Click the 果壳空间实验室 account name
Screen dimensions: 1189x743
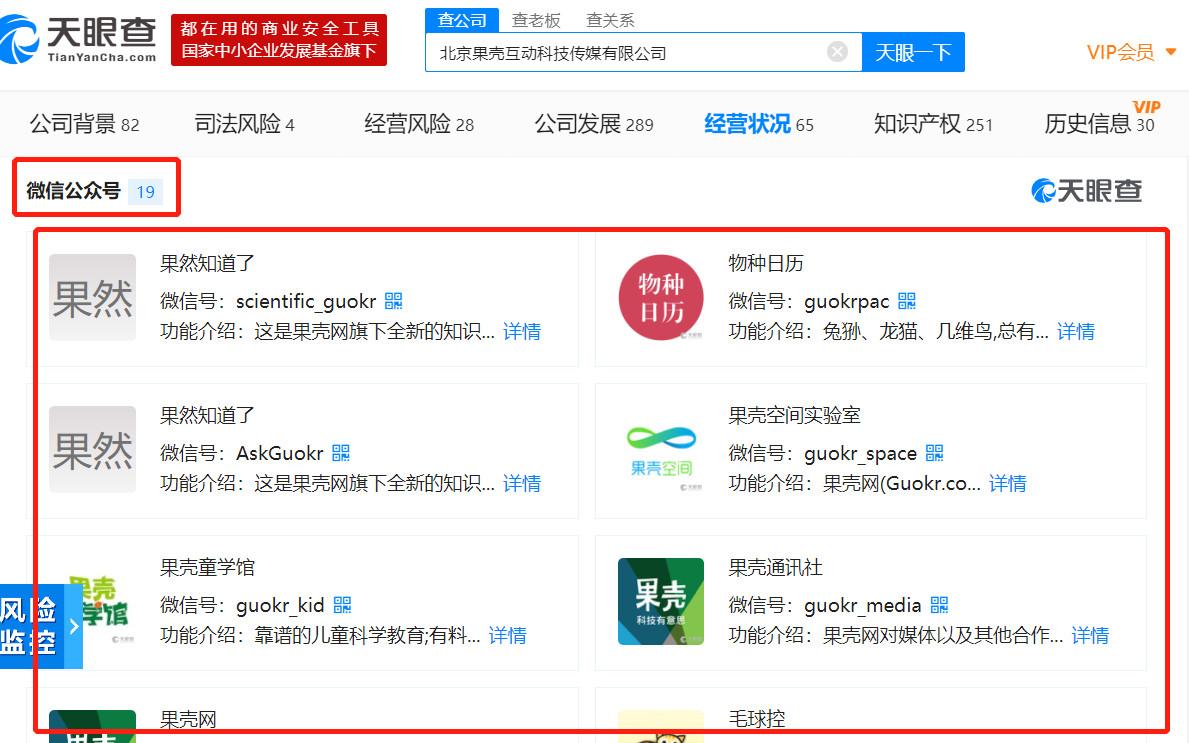coord(794,415)
